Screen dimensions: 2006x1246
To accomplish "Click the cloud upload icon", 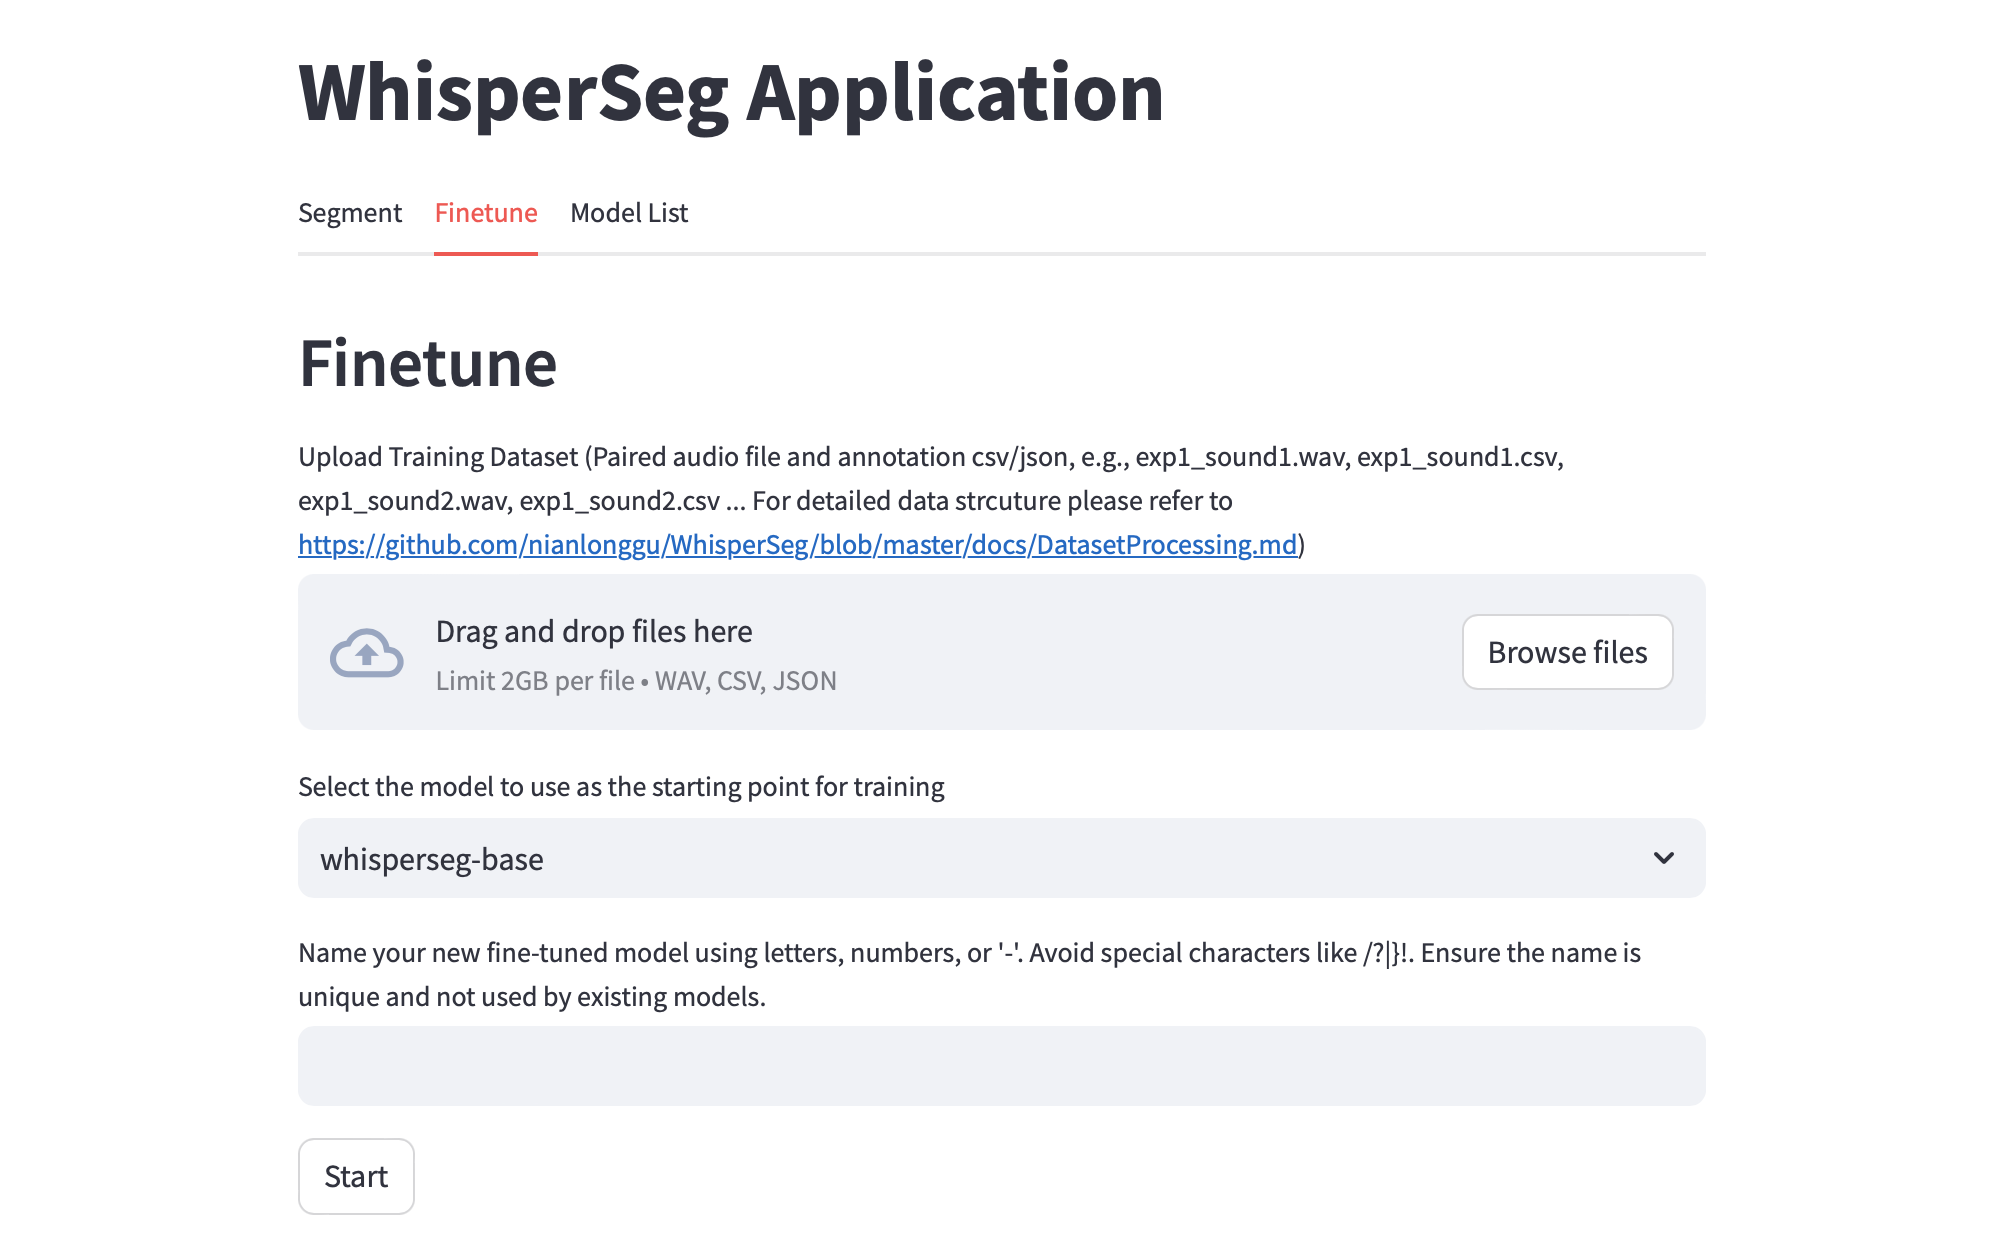I will 366,653.
